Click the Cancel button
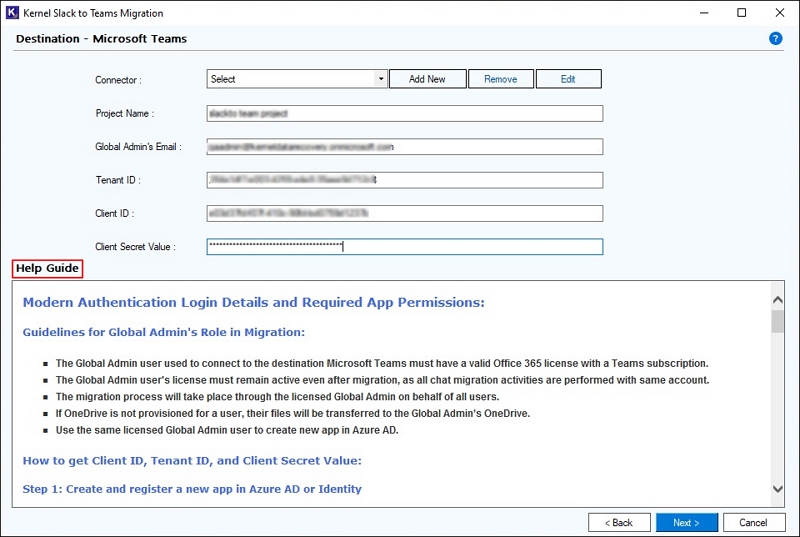 (754, 523)
